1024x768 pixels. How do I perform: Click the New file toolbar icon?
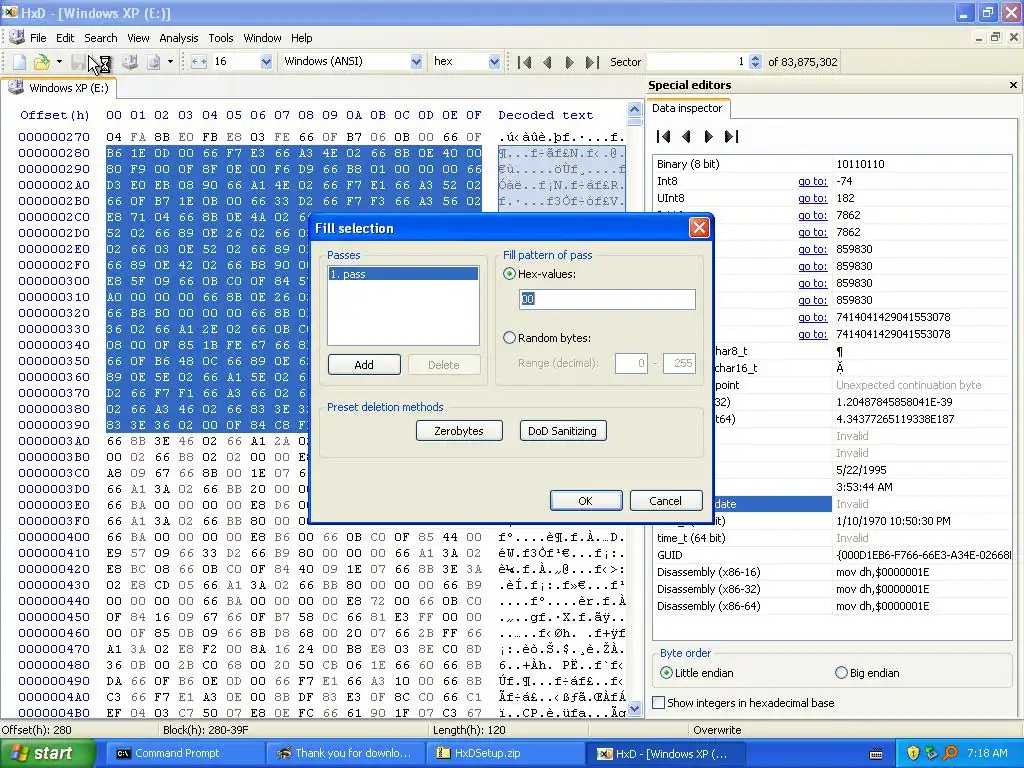tap(20, 62)
